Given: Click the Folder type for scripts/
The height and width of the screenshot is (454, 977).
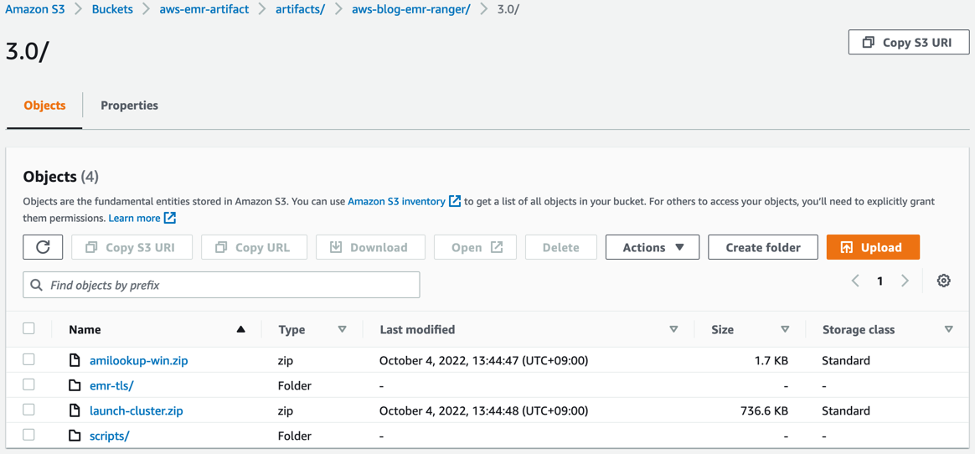Looking at the screenshot, I should point(295,436).
